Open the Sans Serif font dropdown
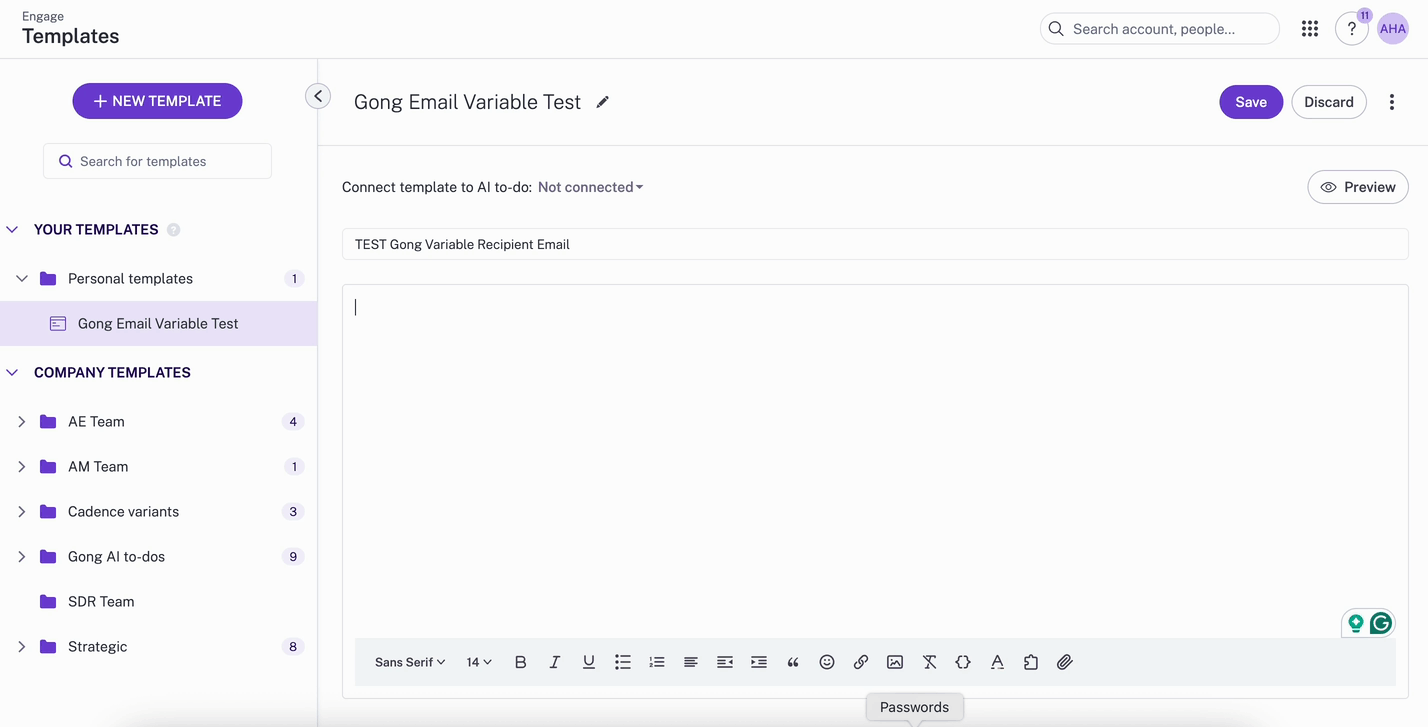This screenshot has height=727, width=1428. (410, 662)
